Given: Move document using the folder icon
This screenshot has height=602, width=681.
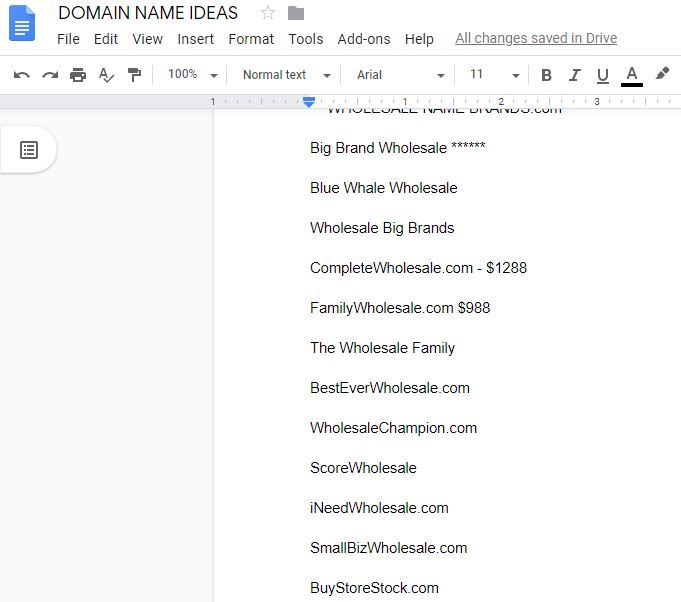Looking at the screenshot, I should [x=295, y=13].
